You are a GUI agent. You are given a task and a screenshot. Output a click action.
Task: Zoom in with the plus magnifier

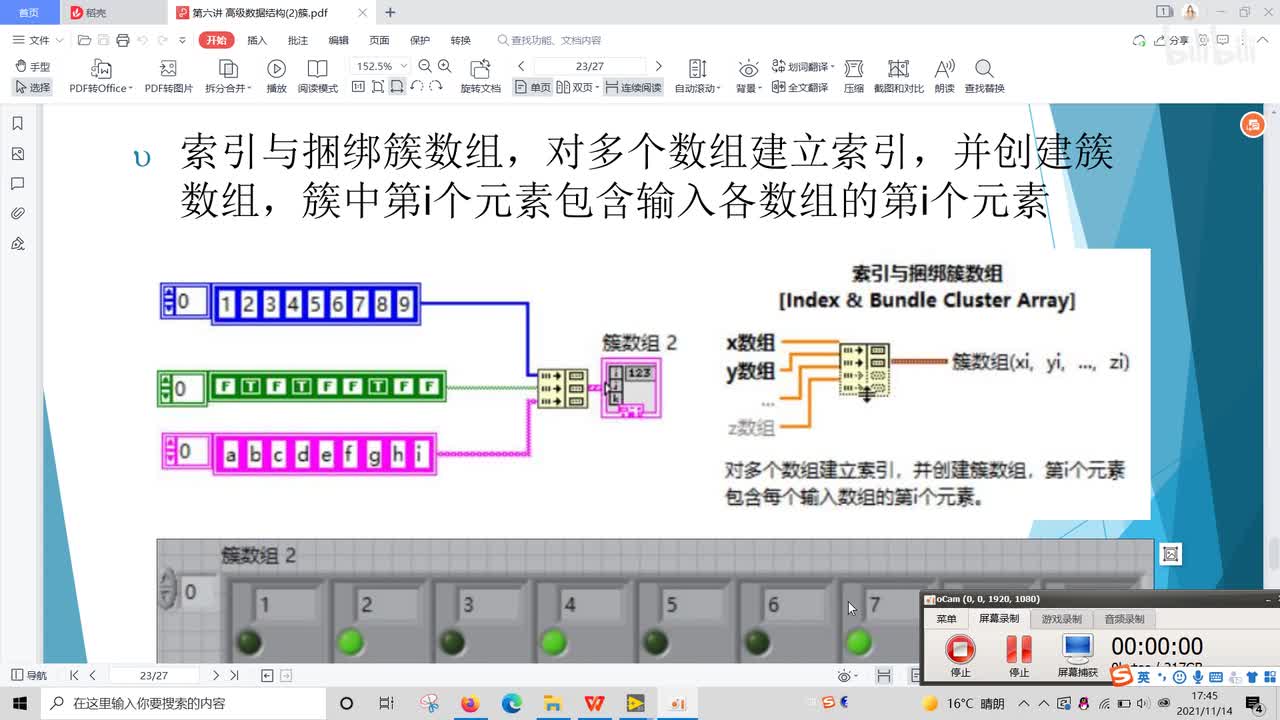pos(445,66)
